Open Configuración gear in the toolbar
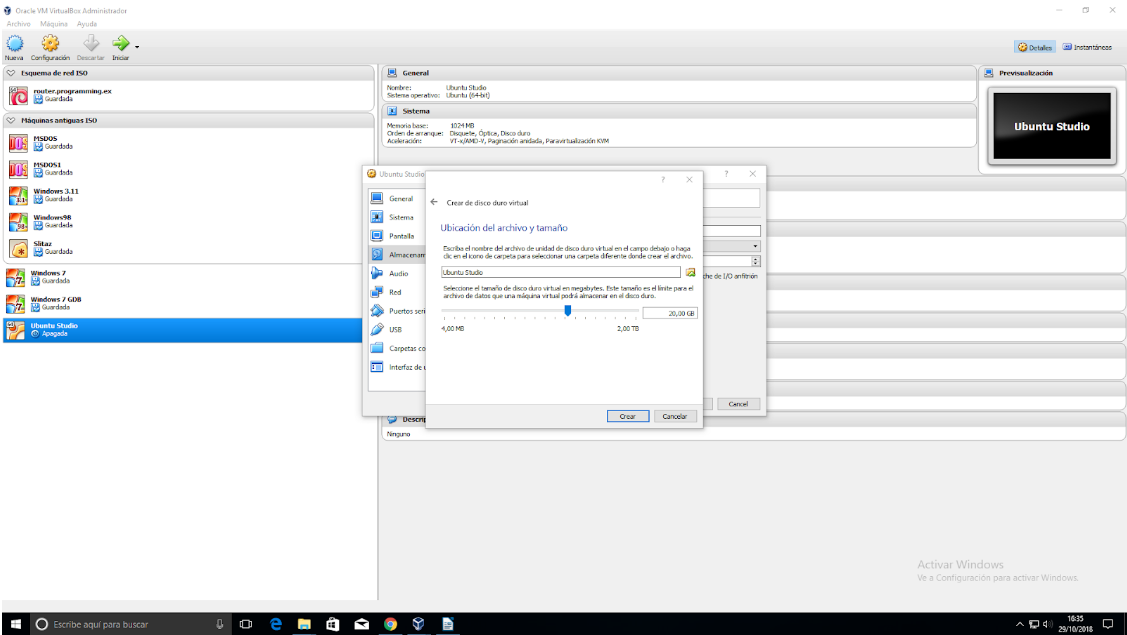Screen dimensions: 1127x635 [x=50, y=44]
